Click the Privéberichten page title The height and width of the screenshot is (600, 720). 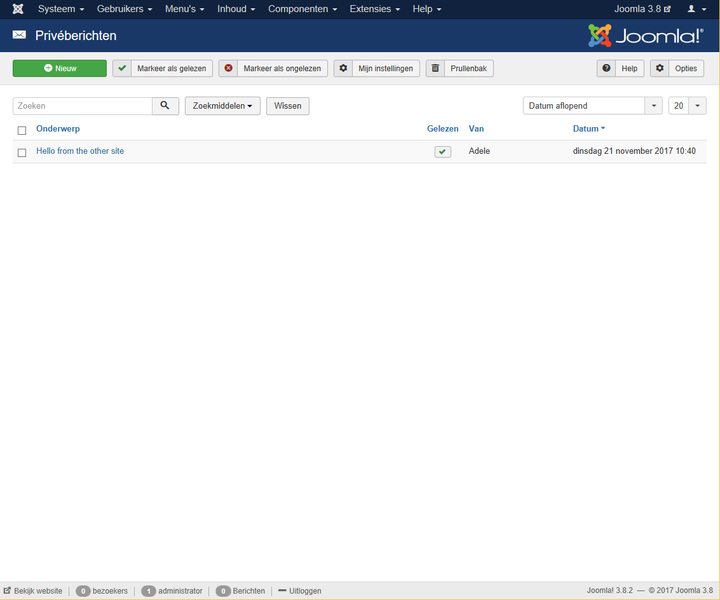tap(76, 35)
